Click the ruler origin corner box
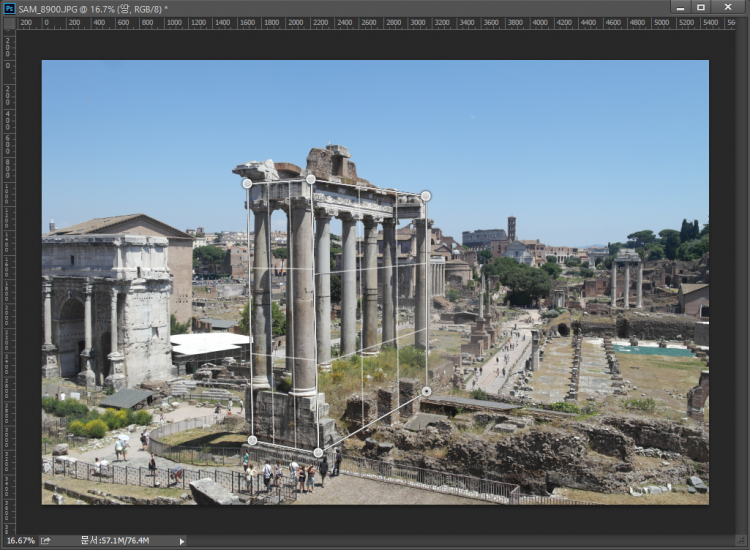Viewport: 750px width, 550px height. pos(8,23)
